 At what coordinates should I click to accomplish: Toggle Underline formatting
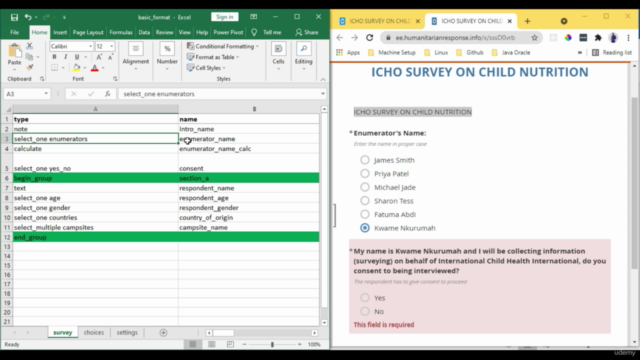(77, 57)
